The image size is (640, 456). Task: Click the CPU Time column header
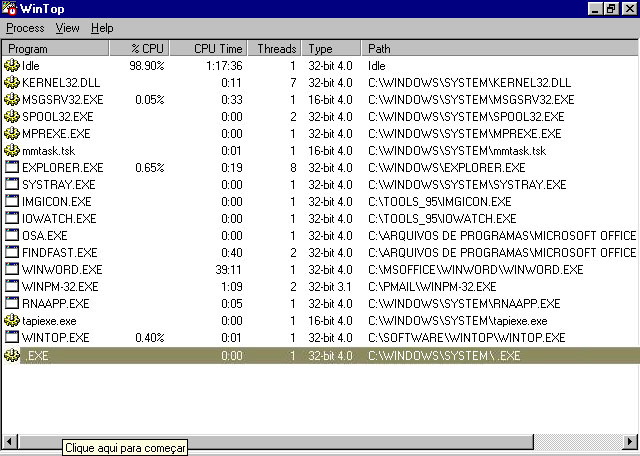click(x=209, y=48)
